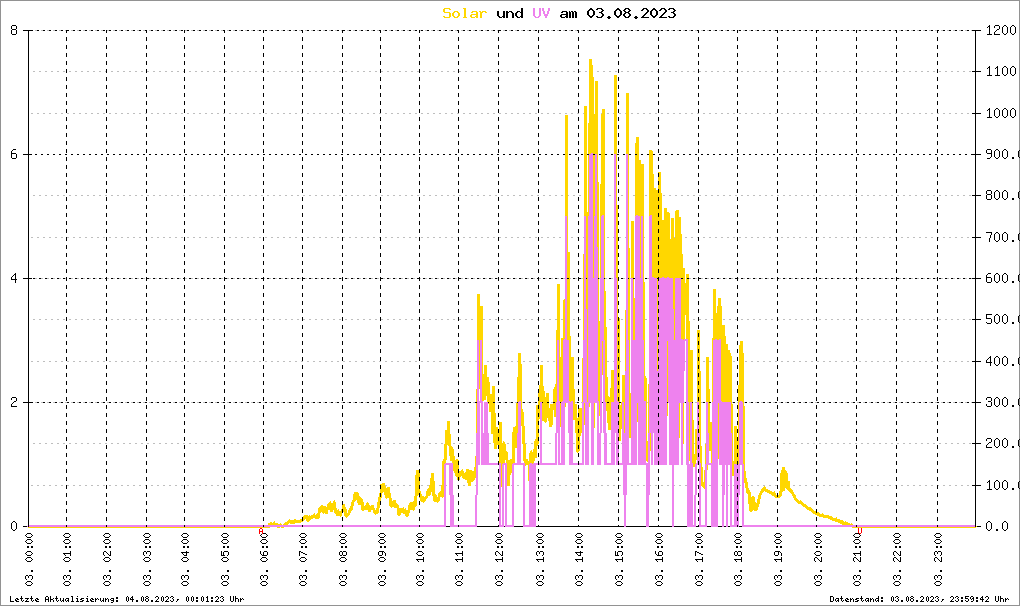Click the time axis label '03. 04:00'
The image size is (1020, 606).
(185, 559)
